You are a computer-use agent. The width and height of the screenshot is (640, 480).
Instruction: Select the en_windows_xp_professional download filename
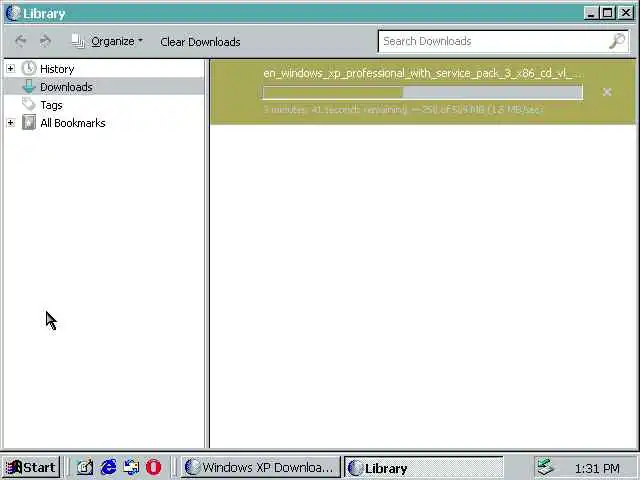(423, 73)
